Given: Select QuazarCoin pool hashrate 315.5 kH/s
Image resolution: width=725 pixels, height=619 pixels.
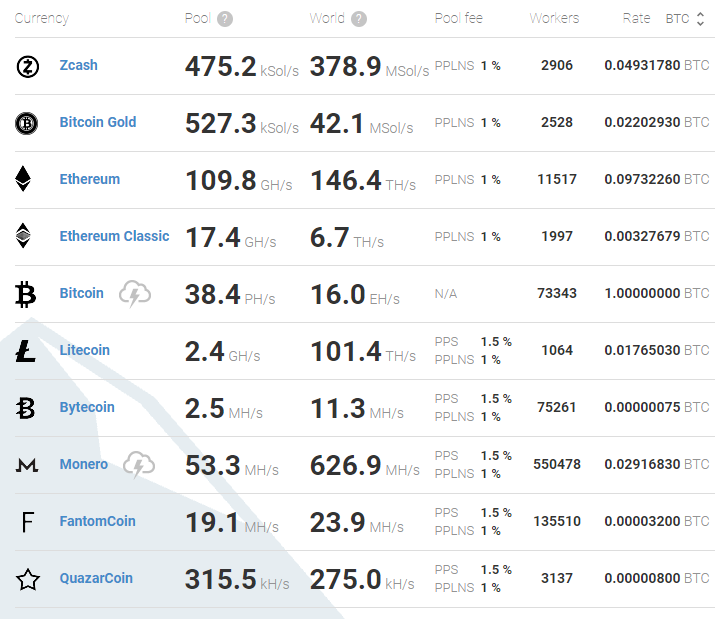Looking at the screenshot, I should click(x=237, y=579).
